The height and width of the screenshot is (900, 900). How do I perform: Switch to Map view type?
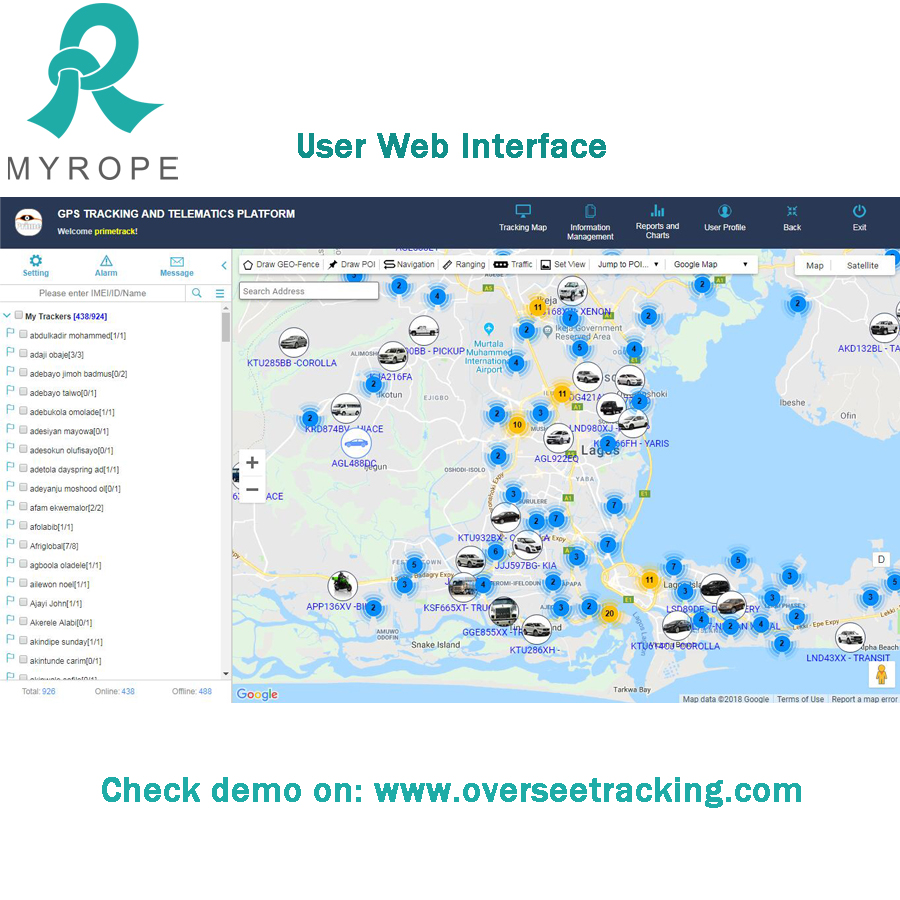[x=814, y=266]
